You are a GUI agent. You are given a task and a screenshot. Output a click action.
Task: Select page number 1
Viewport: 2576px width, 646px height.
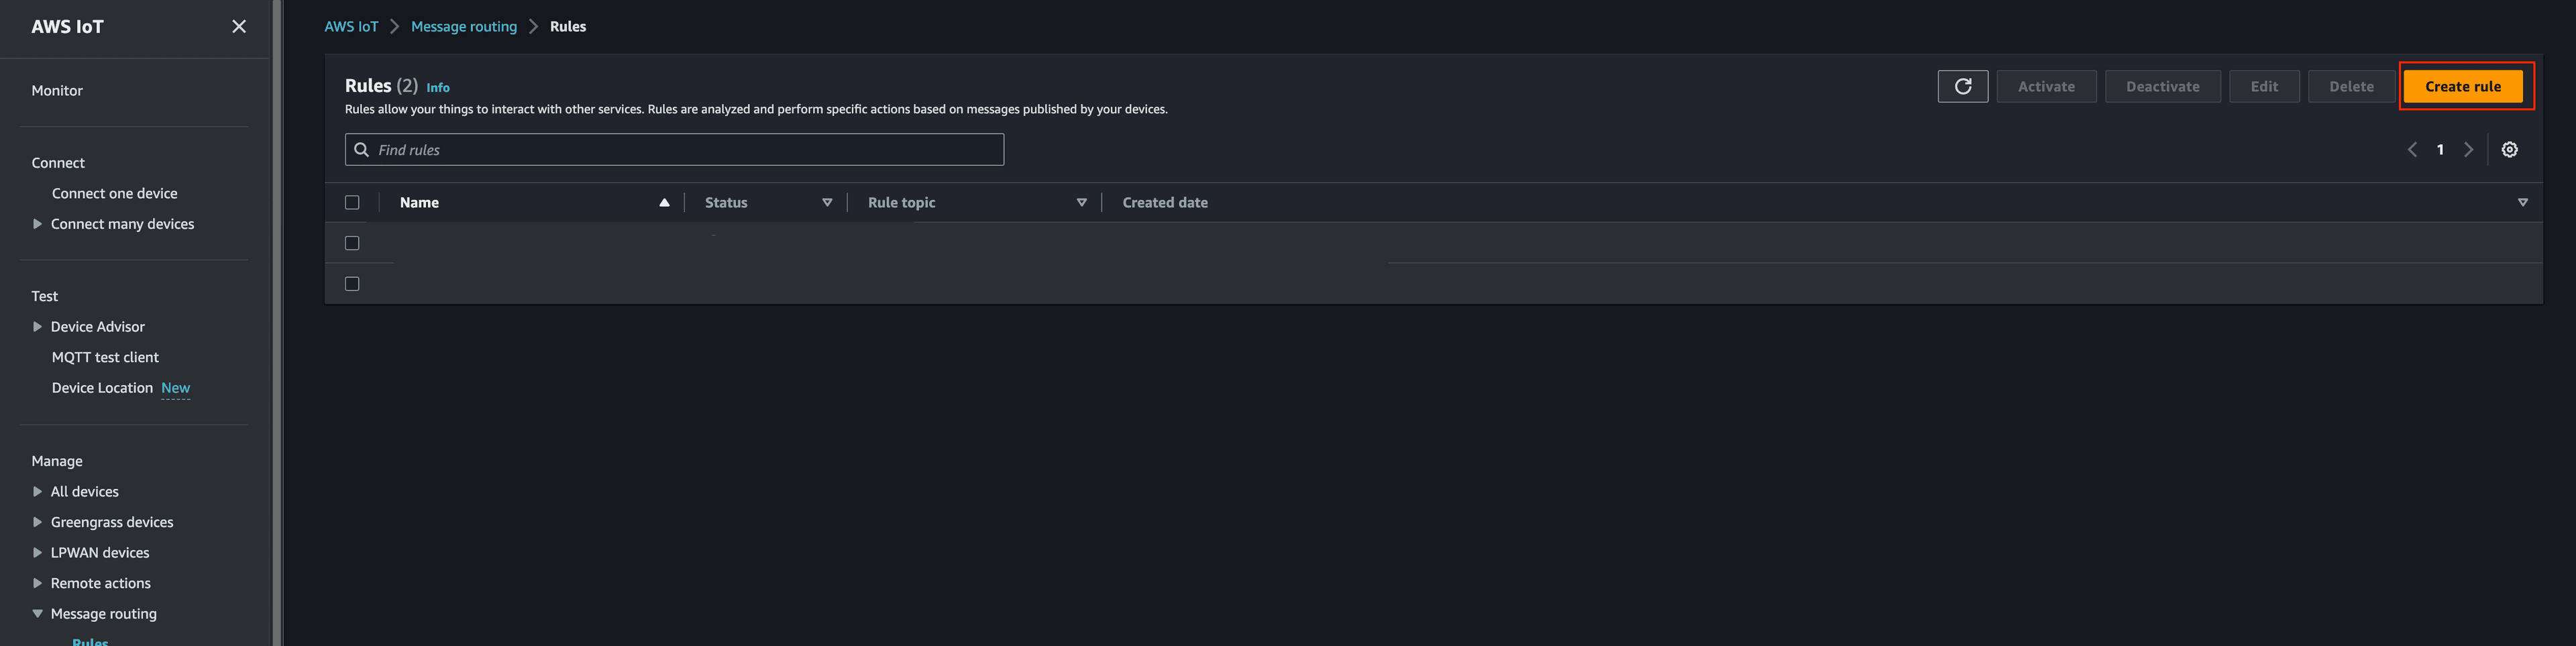click(x=2440, y=150)
